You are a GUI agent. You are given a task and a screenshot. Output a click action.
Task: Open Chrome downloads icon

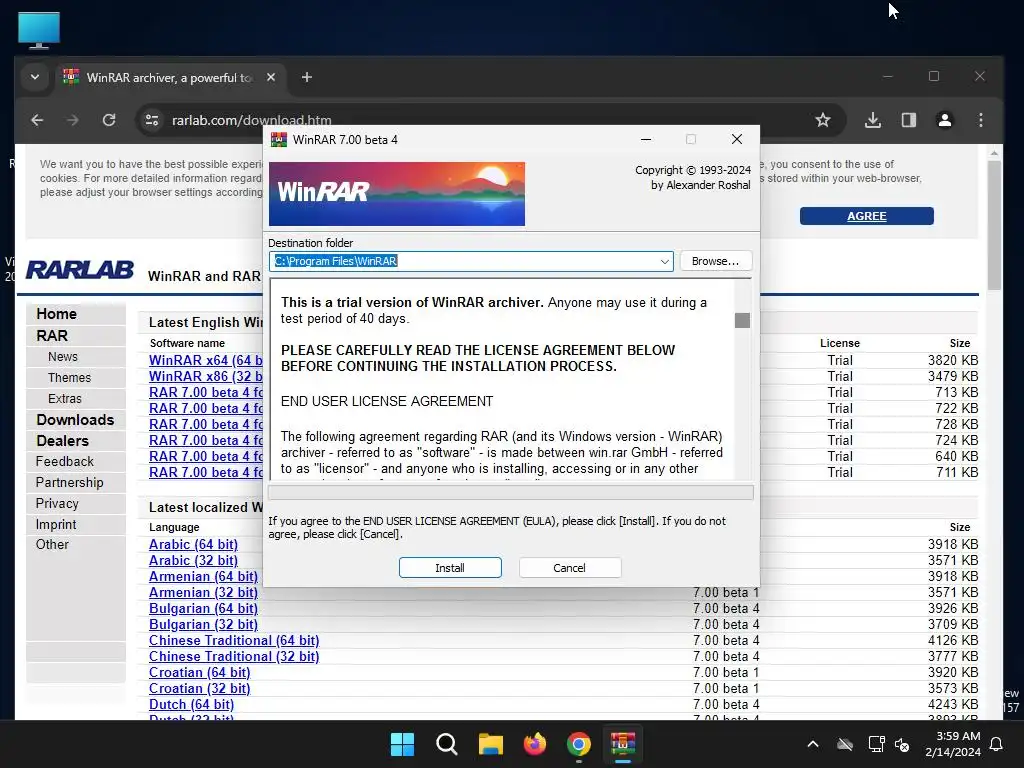(x=872, y=120)
